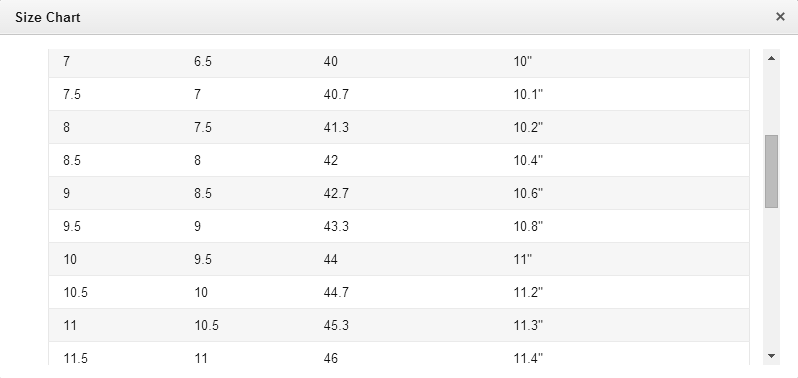
Task: Click the 42.7 European size cell
Action: [x=336, y=193]
